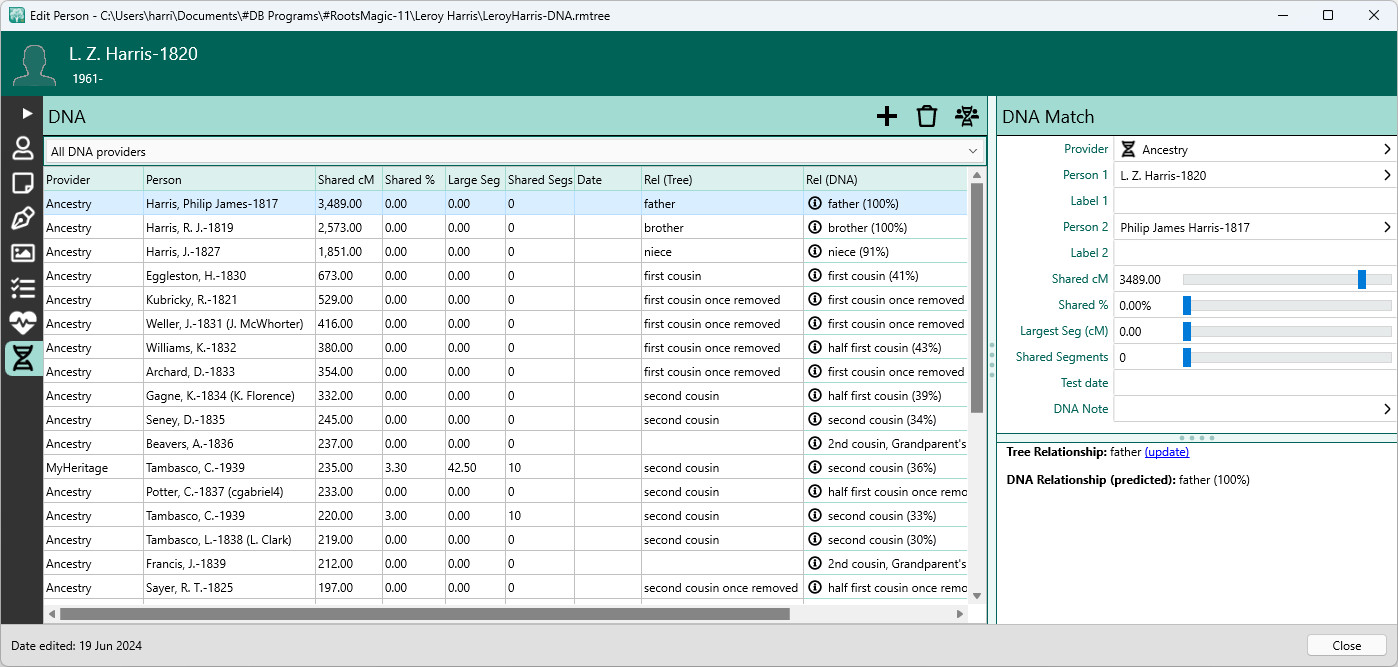Sort by the Shared cM column header
The width and height of the screenshot is (1398, 667).
pyautogui.click(x=349, y=179)
